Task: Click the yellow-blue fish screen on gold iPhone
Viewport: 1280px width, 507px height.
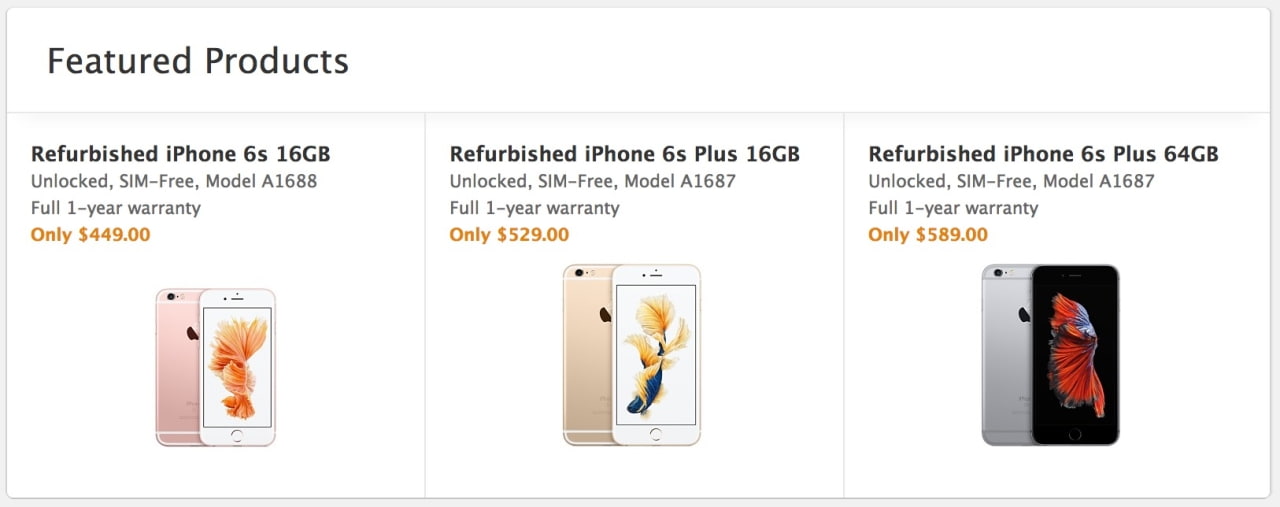Action: click(x=656, y=355)
